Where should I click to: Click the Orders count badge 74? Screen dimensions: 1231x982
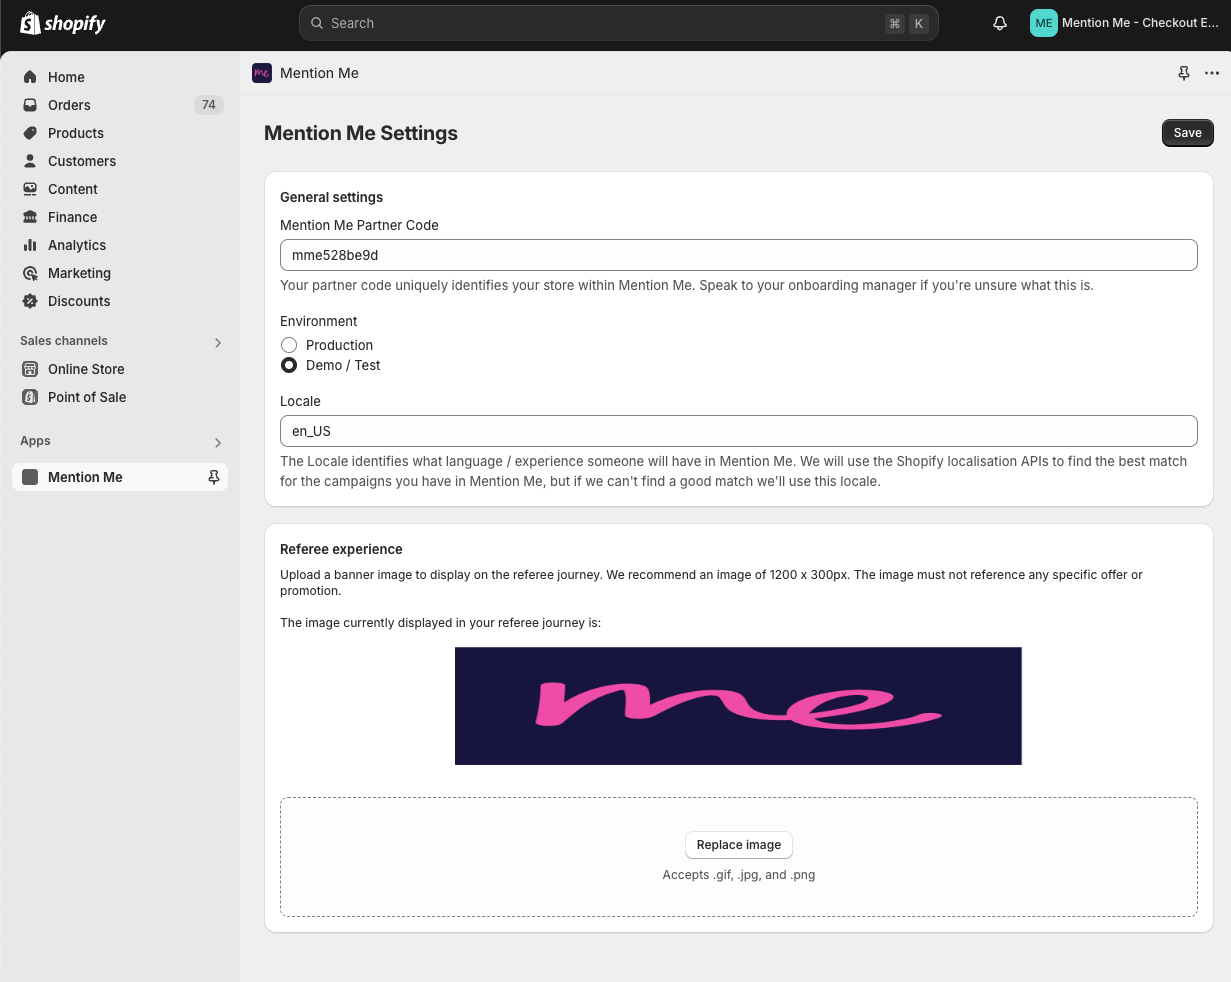click(x=208, y=105)
